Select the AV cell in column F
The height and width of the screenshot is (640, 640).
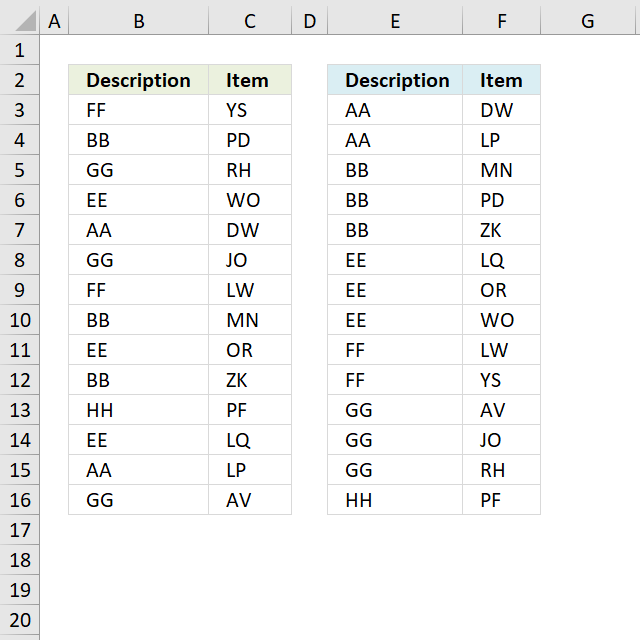point(502,410)
